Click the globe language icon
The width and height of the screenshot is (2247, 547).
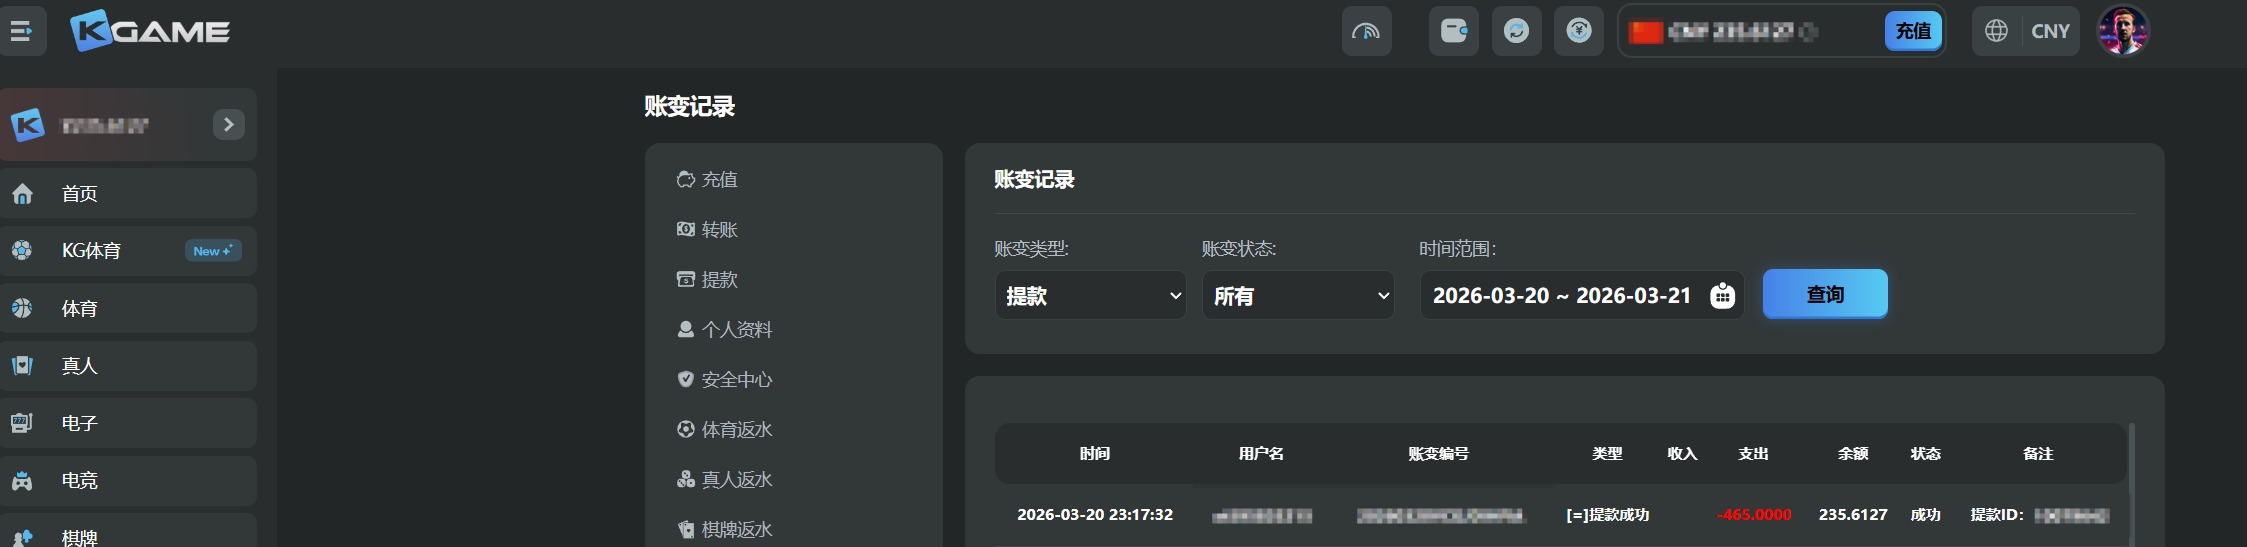1996,31
